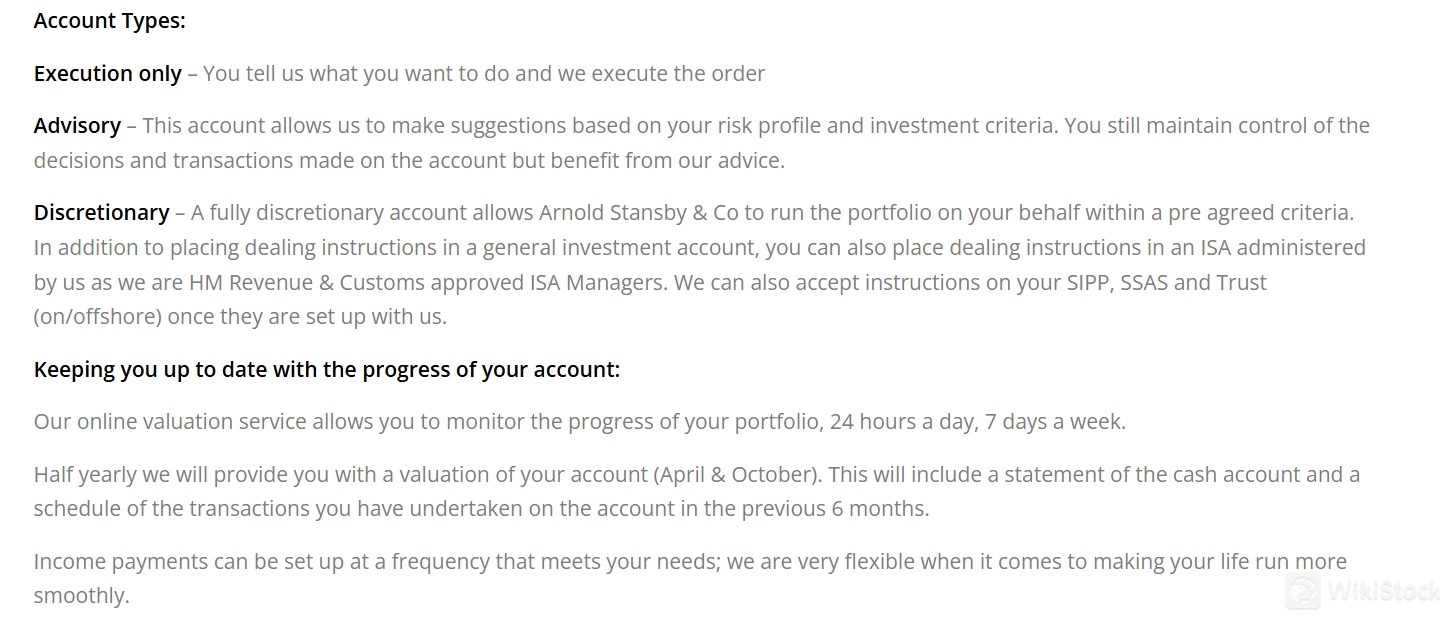This screenshot has height=626, width=1450.
Task: Click the bold Discretionary label
Action: [102, 213]
